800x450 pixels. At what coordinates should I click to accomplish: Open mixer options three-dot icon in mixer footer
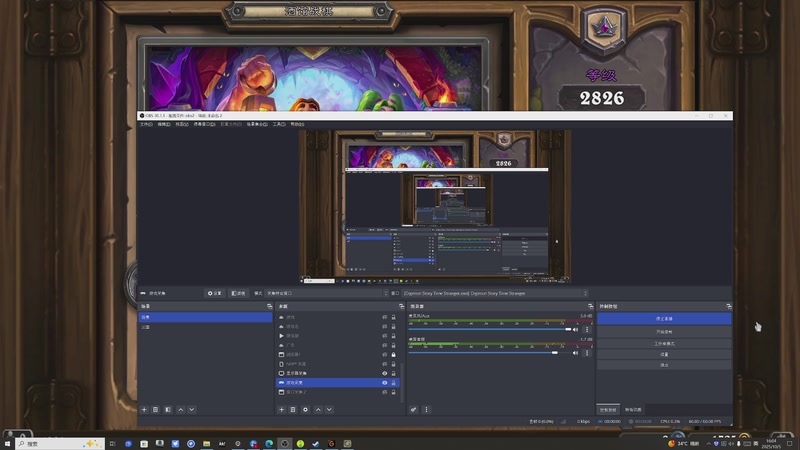pos(427,409)
